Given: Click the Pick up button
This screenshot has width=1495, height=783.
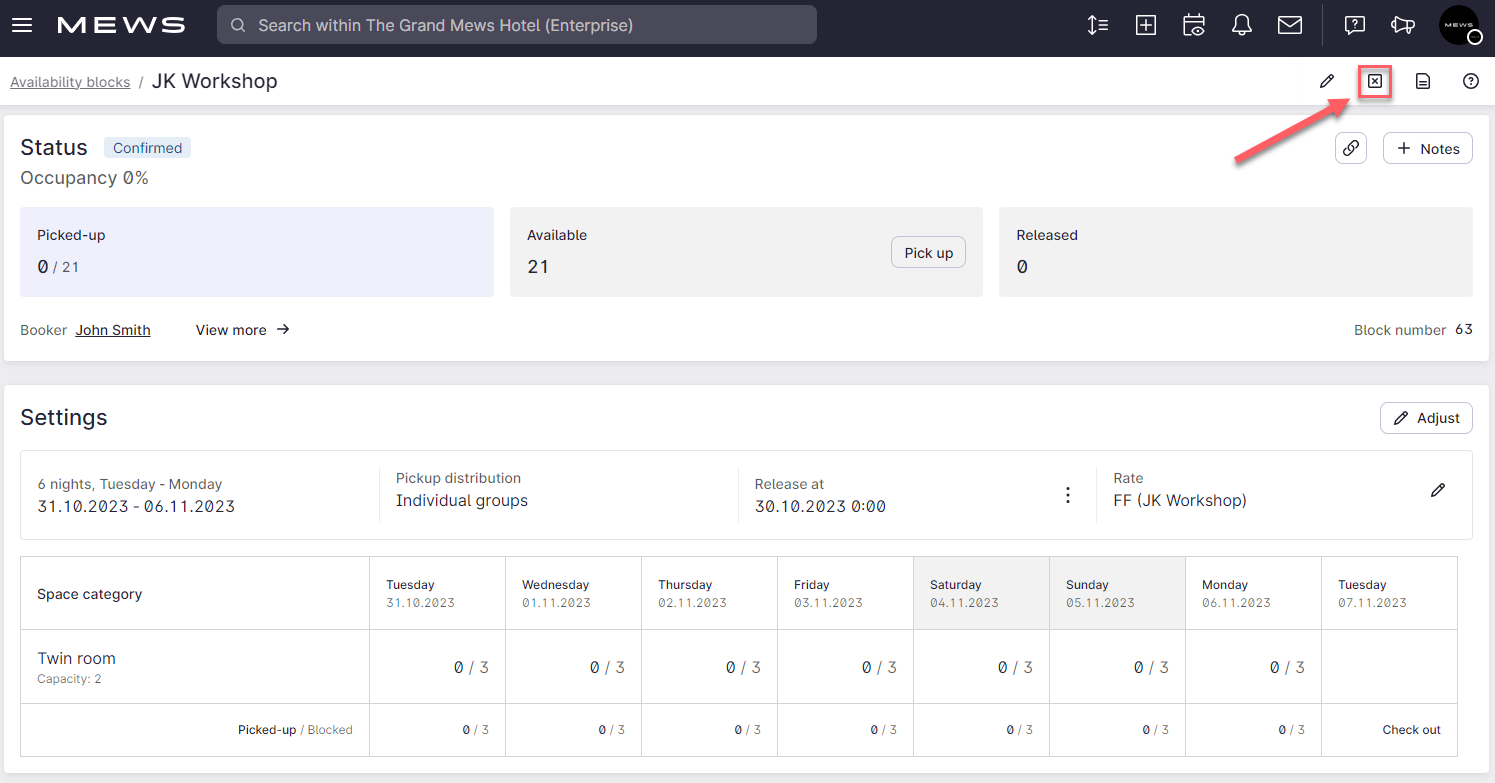Looking at the screenshot, I should click(928, 253).
